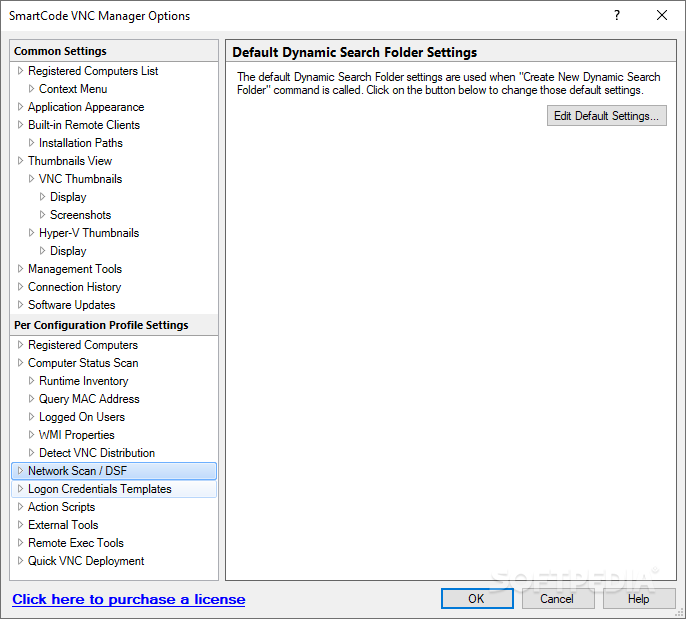Screen dimensions: 686x619
Task: Click the Cancel button
Action: coord(557,598)
